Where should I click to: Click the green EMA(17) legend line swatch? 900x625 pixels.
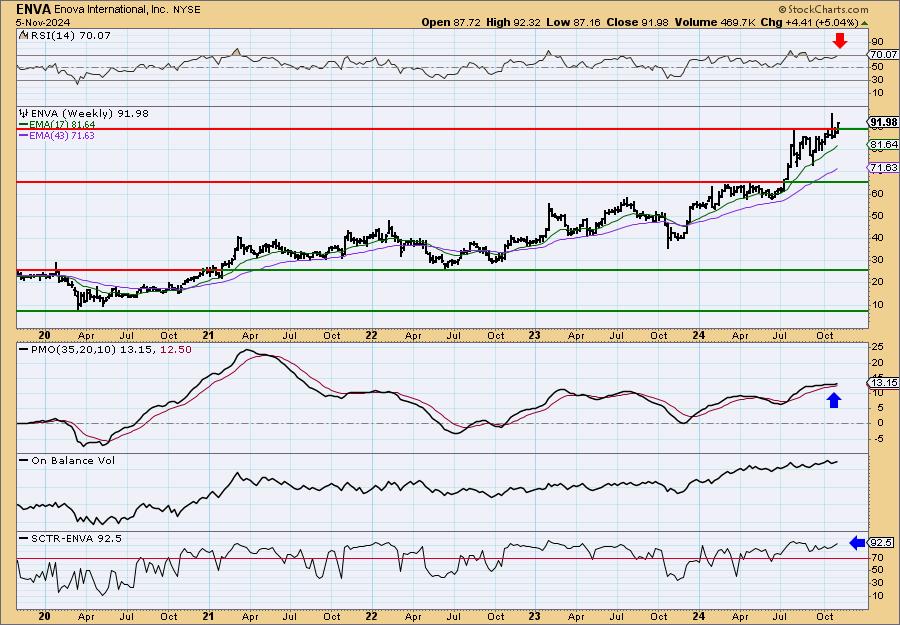(x=24, y=124)
